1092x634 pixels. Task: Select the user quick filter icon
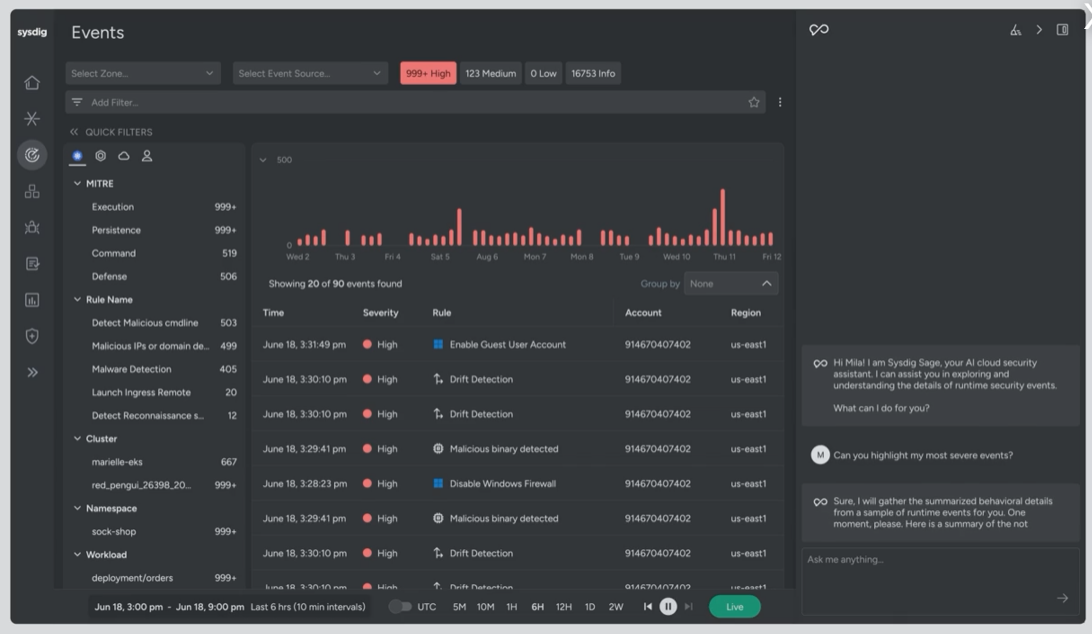click(147, 156)
